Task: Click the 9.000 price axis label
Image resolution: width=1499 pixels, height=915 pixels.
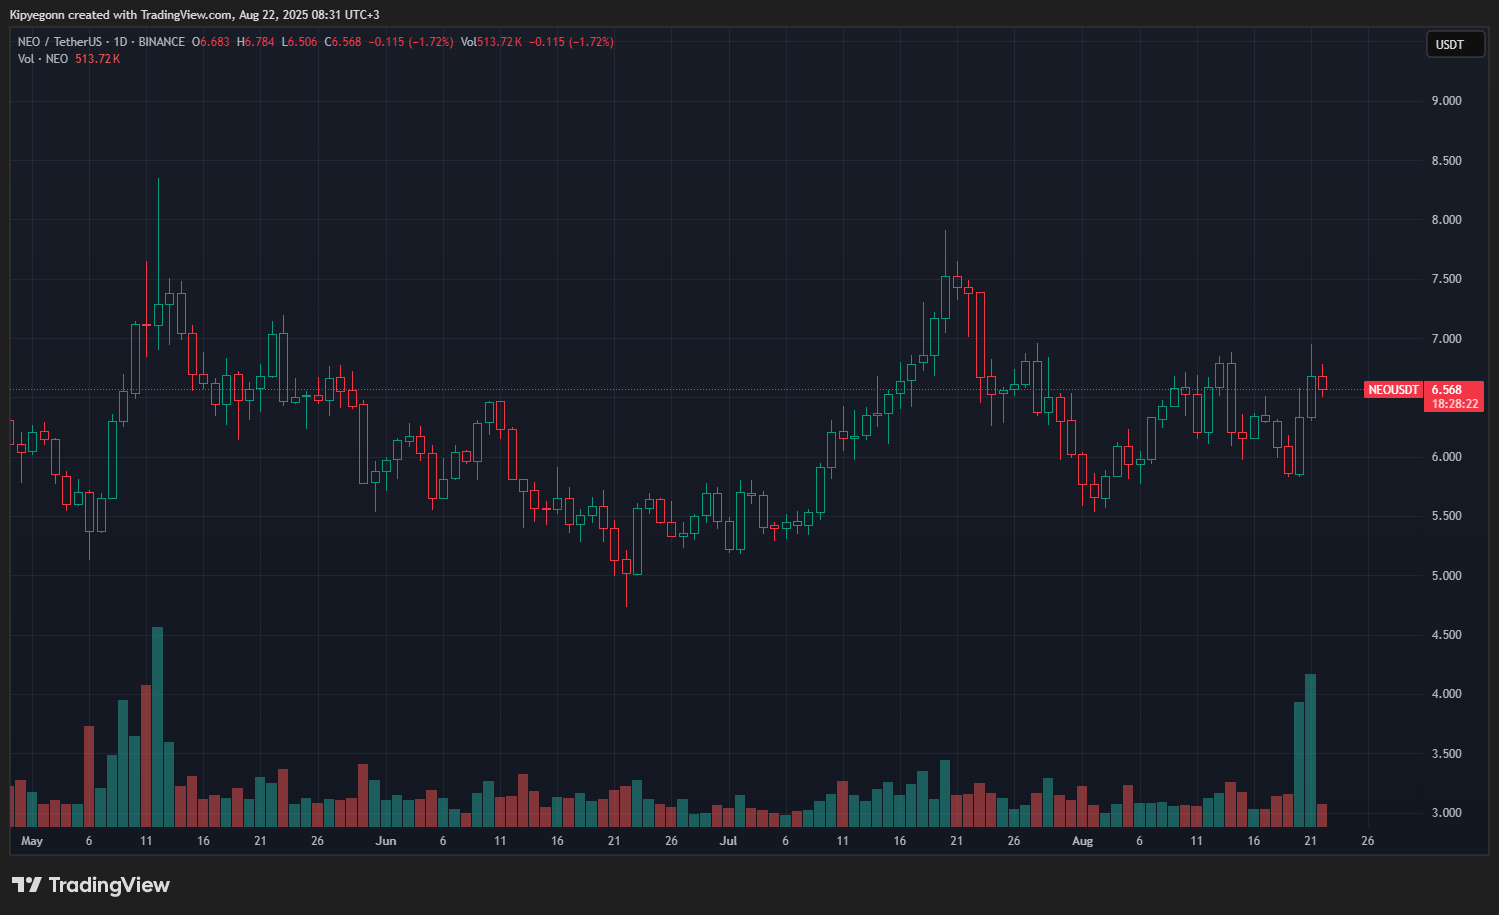Action: click(x=1446, y=101)
